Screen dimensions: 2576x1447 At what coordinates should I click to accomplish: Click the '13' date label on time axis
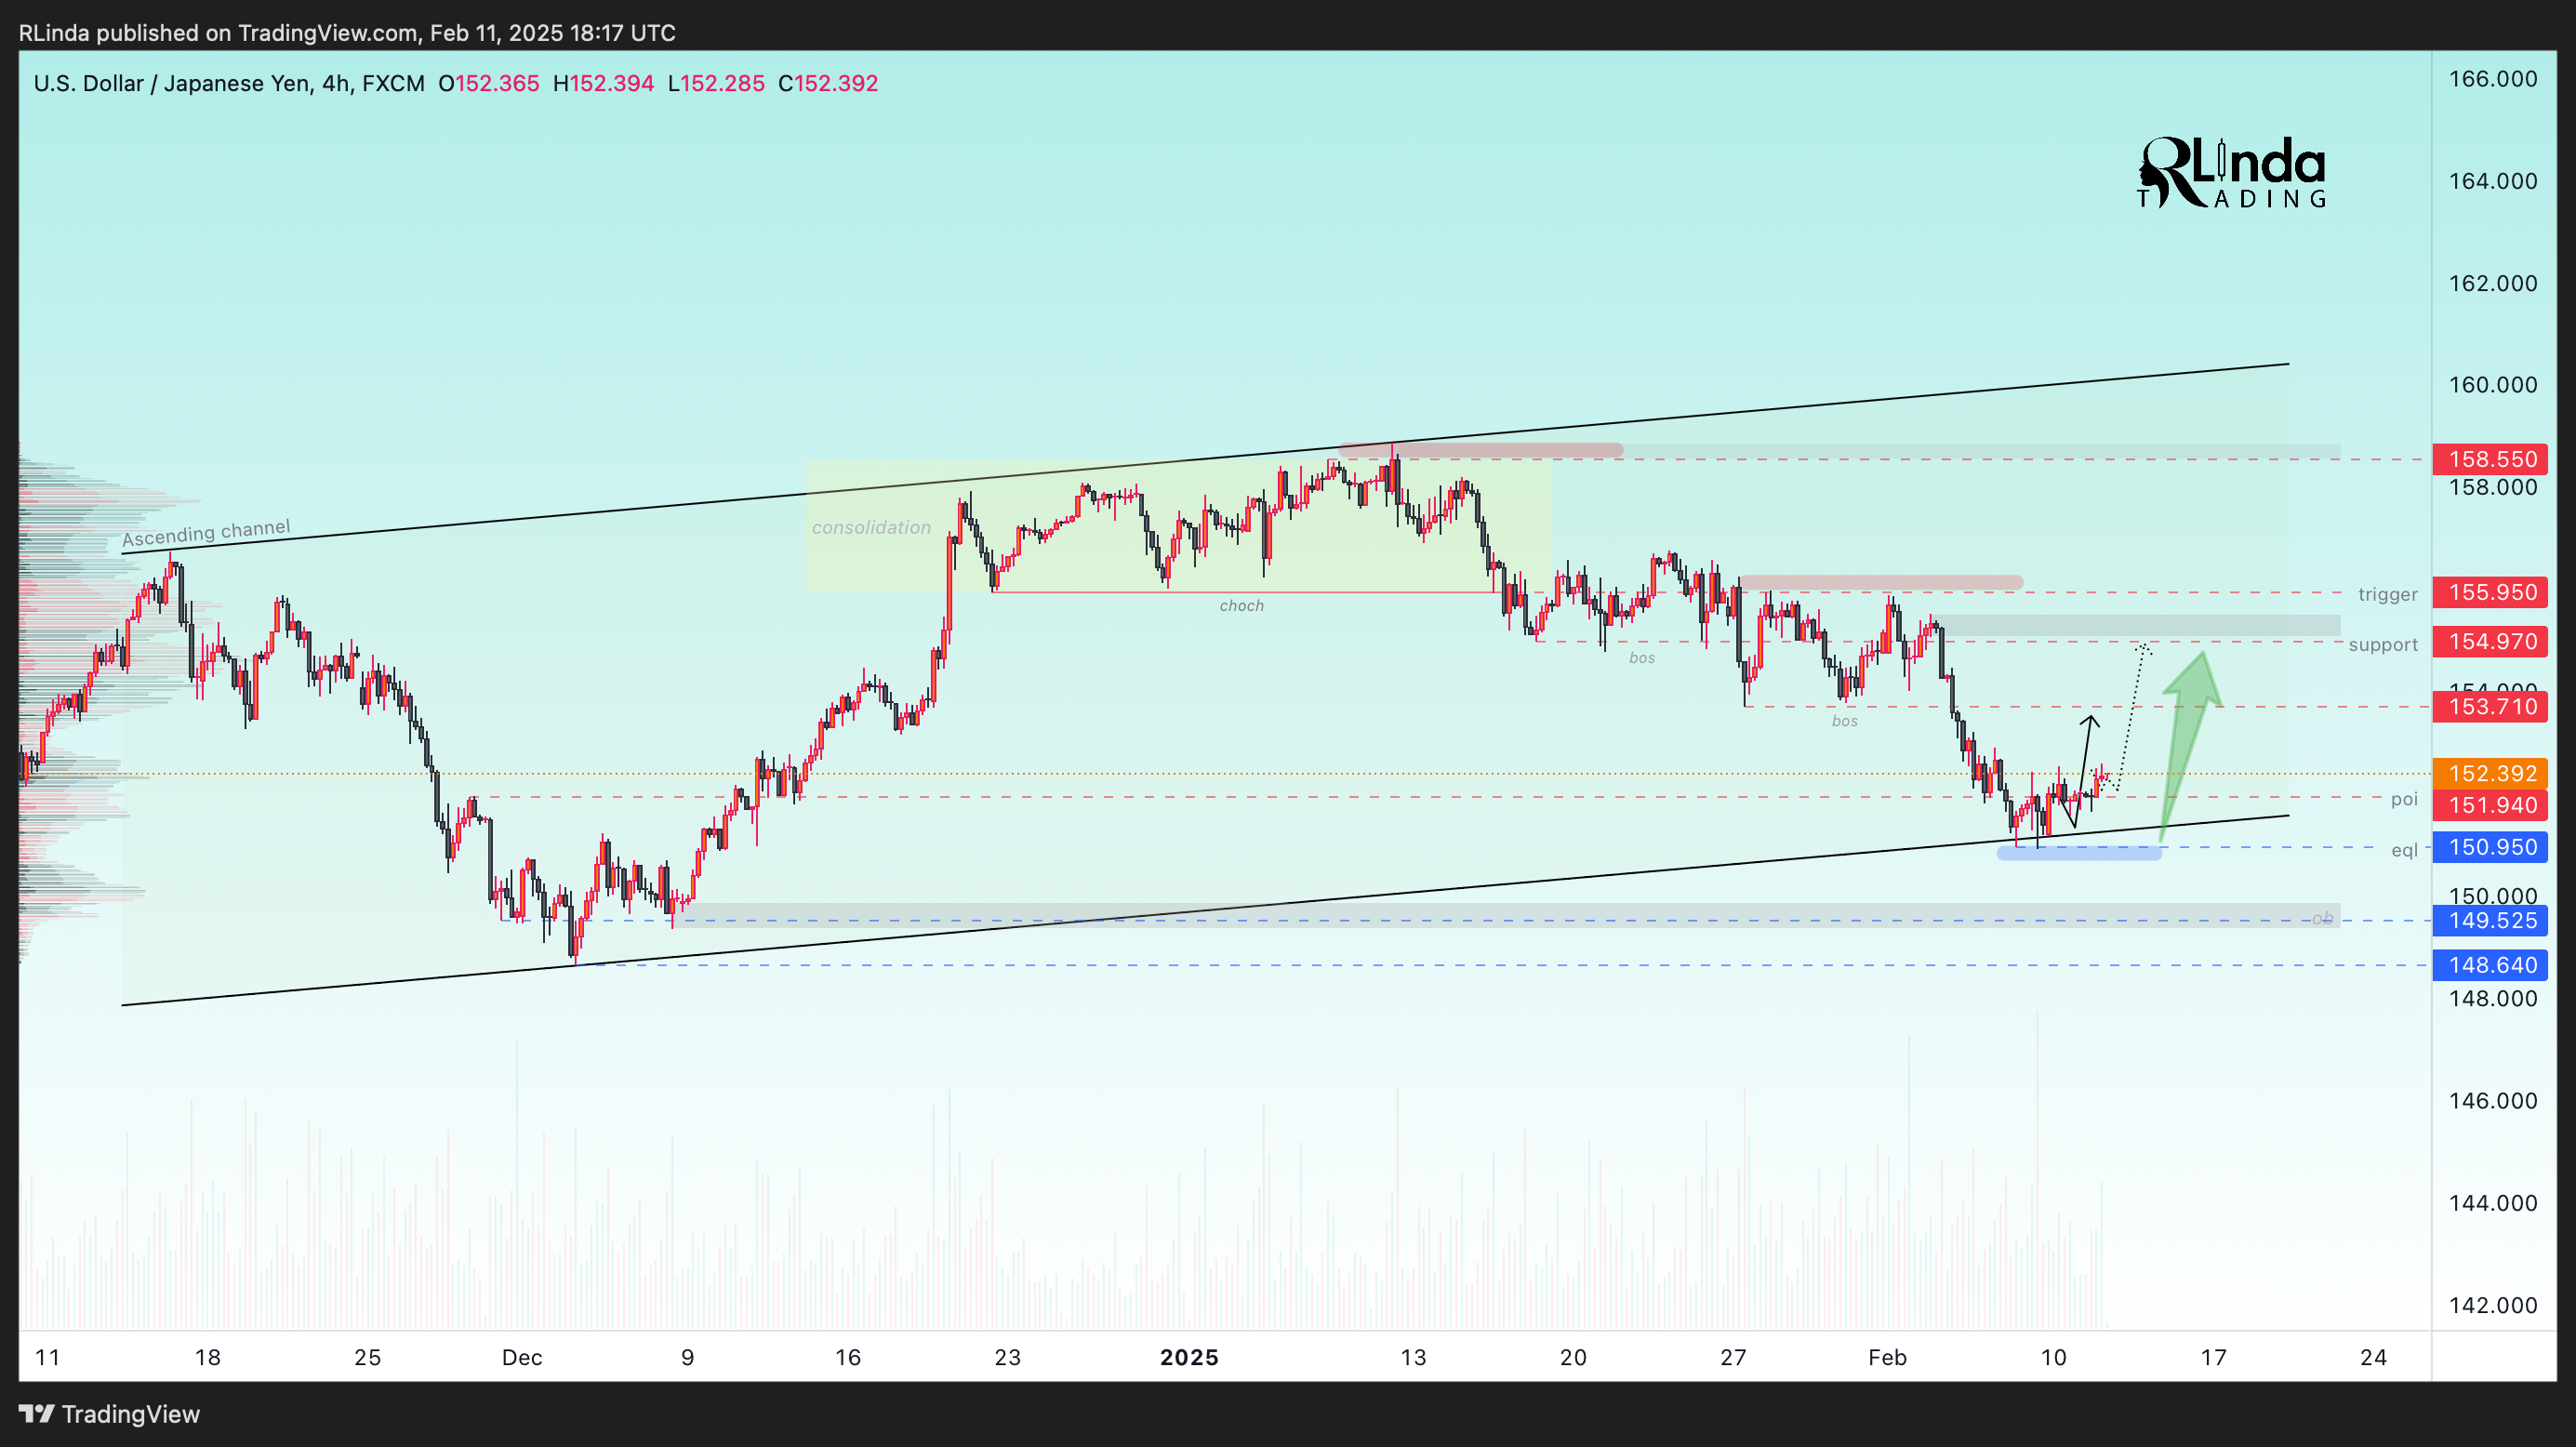pos(1413,1357)
